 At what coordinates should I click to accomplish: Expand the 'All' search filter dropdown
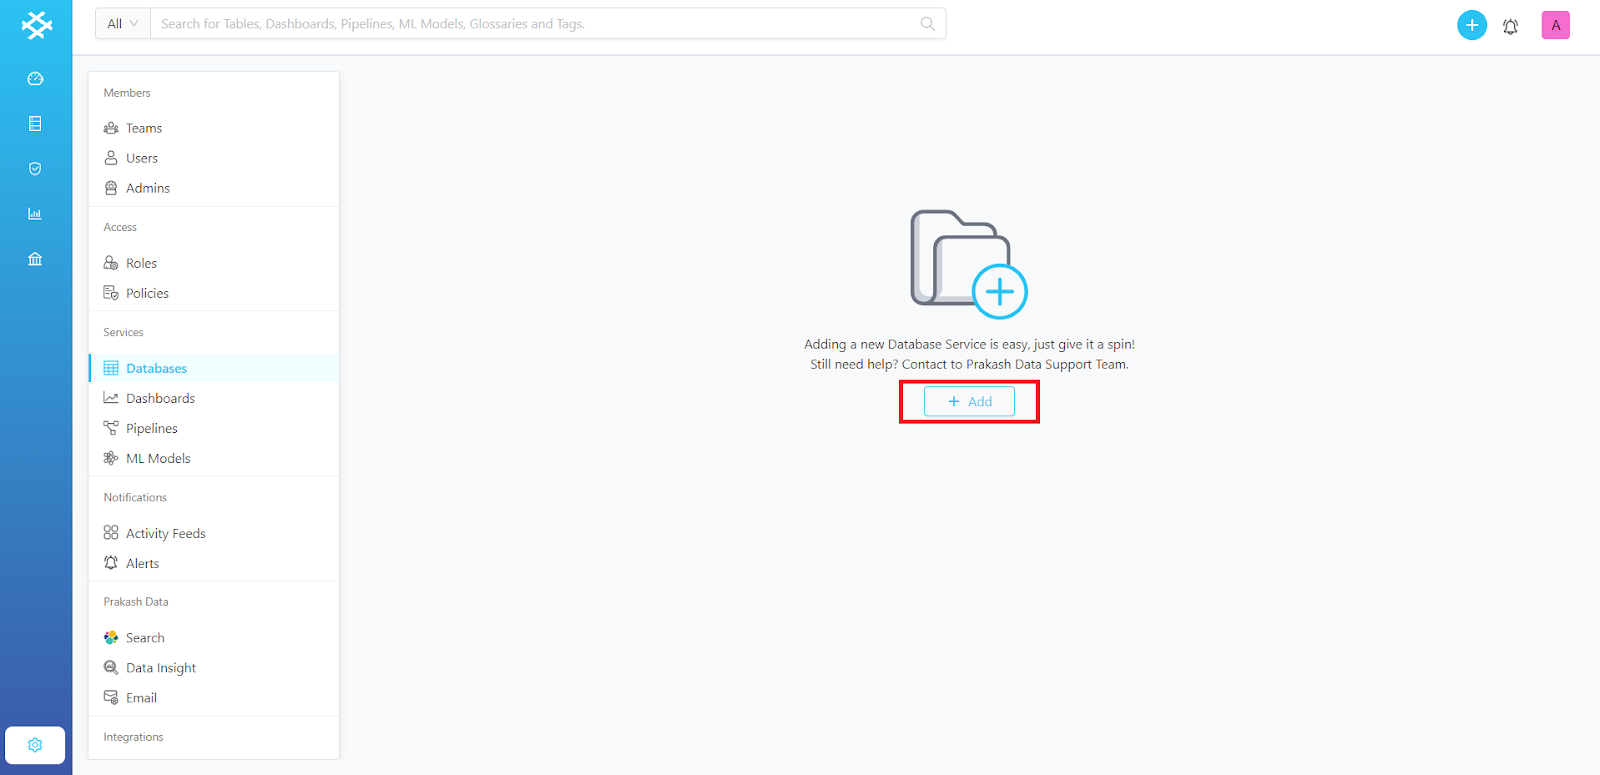122,24
